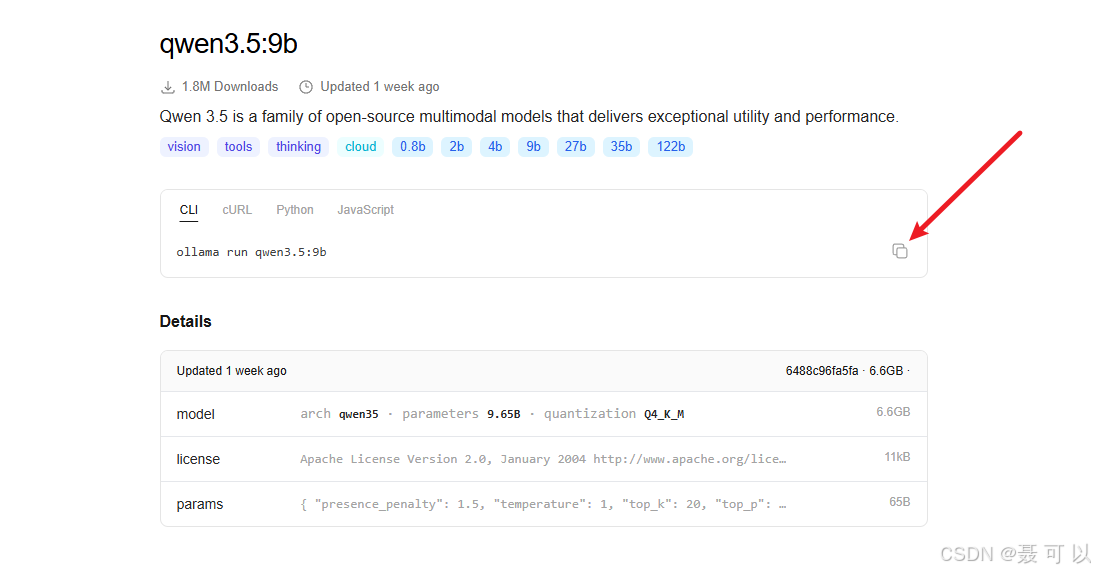Click the clock icon beside Updated
The image size is (1095, 571).
[306, 87]
